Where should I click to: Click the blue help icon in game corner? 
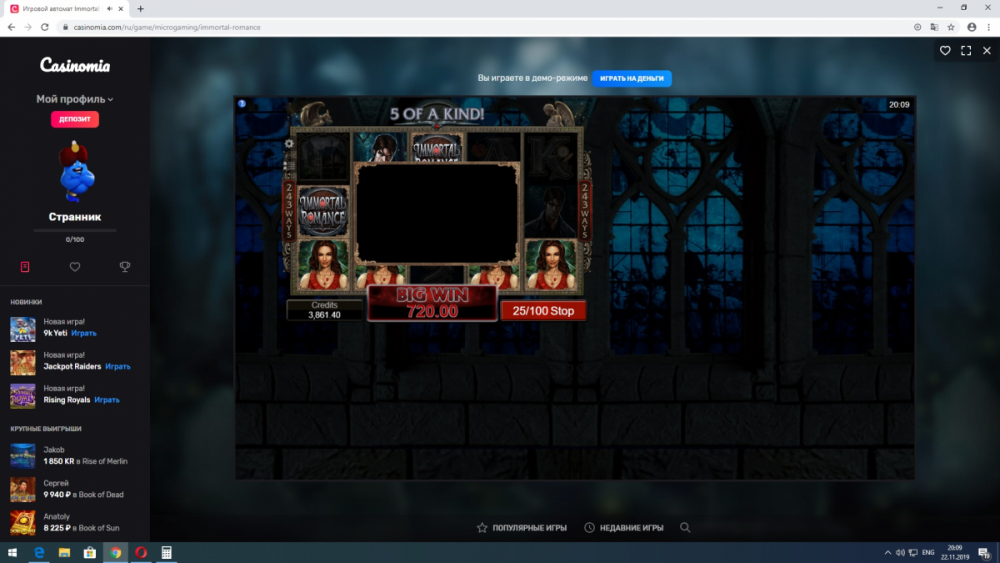tap(242, 103)
